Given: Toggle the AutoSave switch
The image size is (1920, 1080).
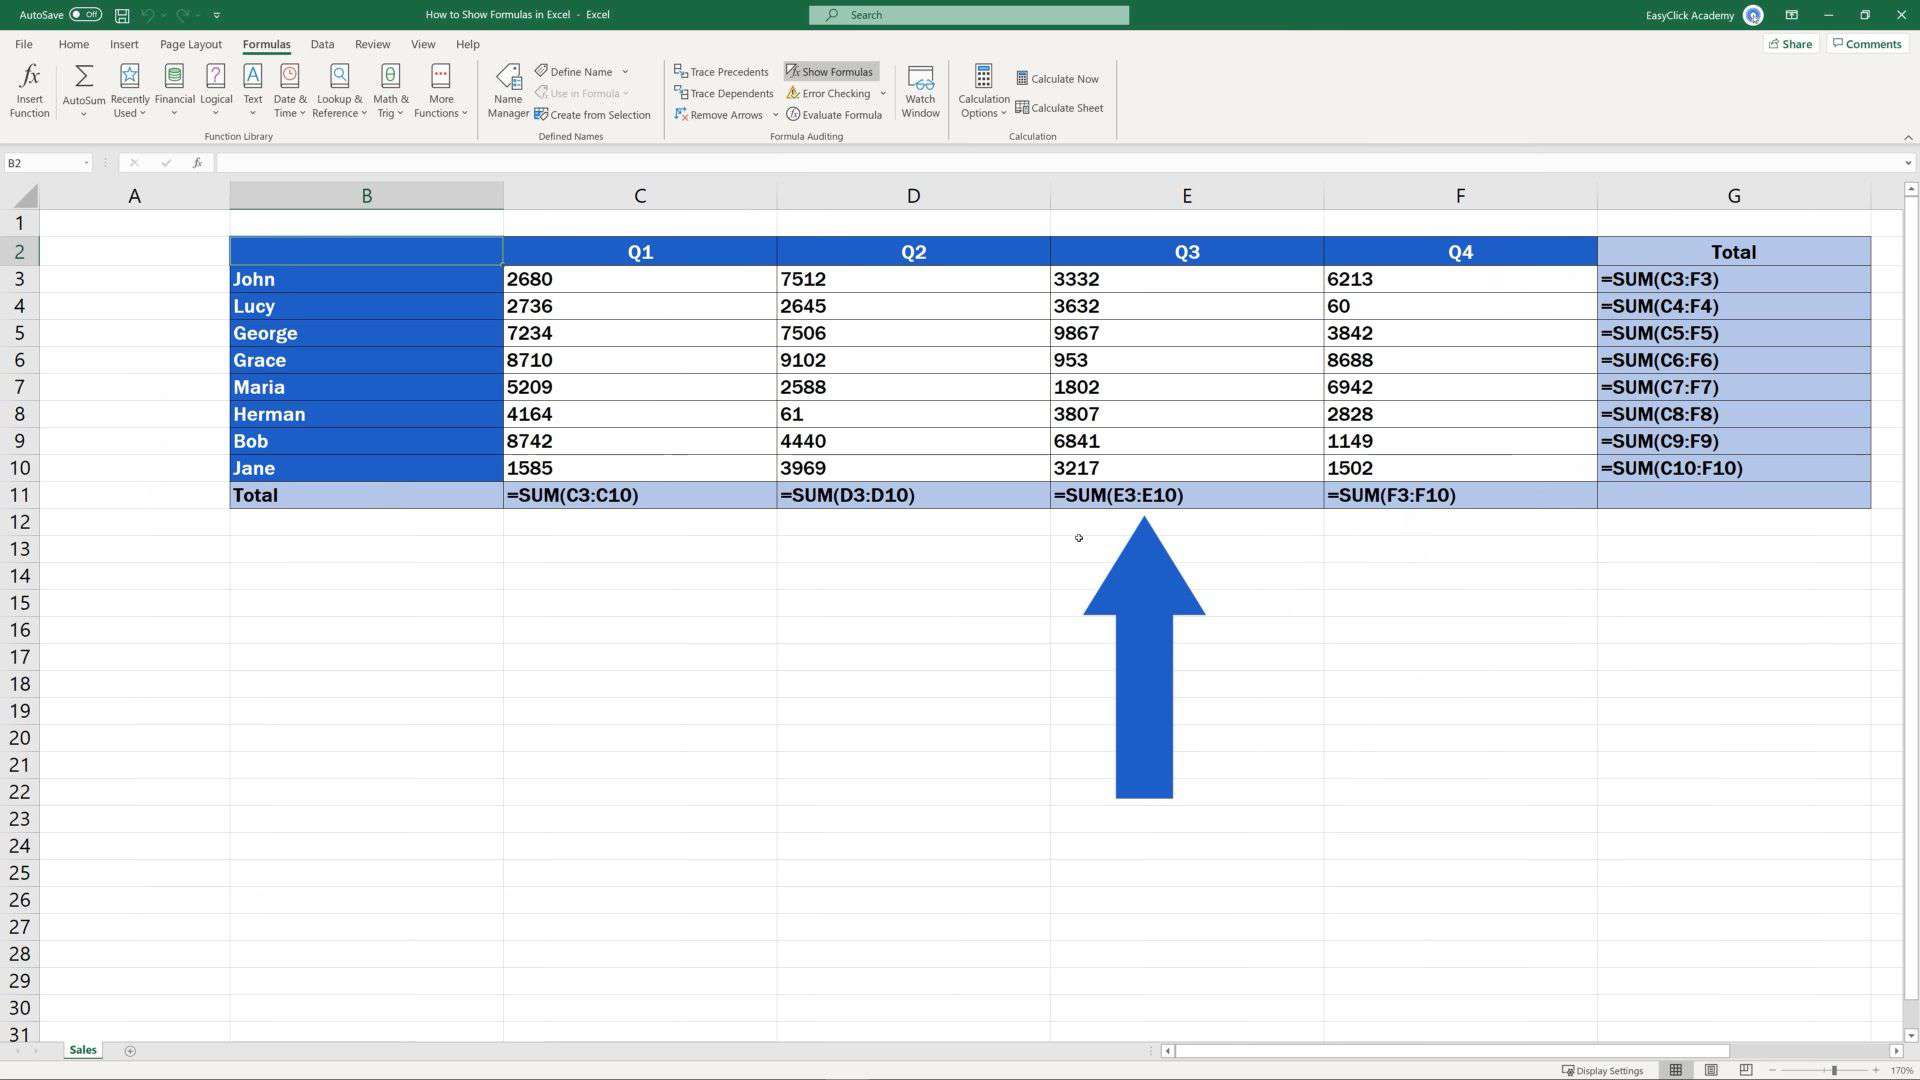Looking at the screenshot, I should tap(85, 15).
